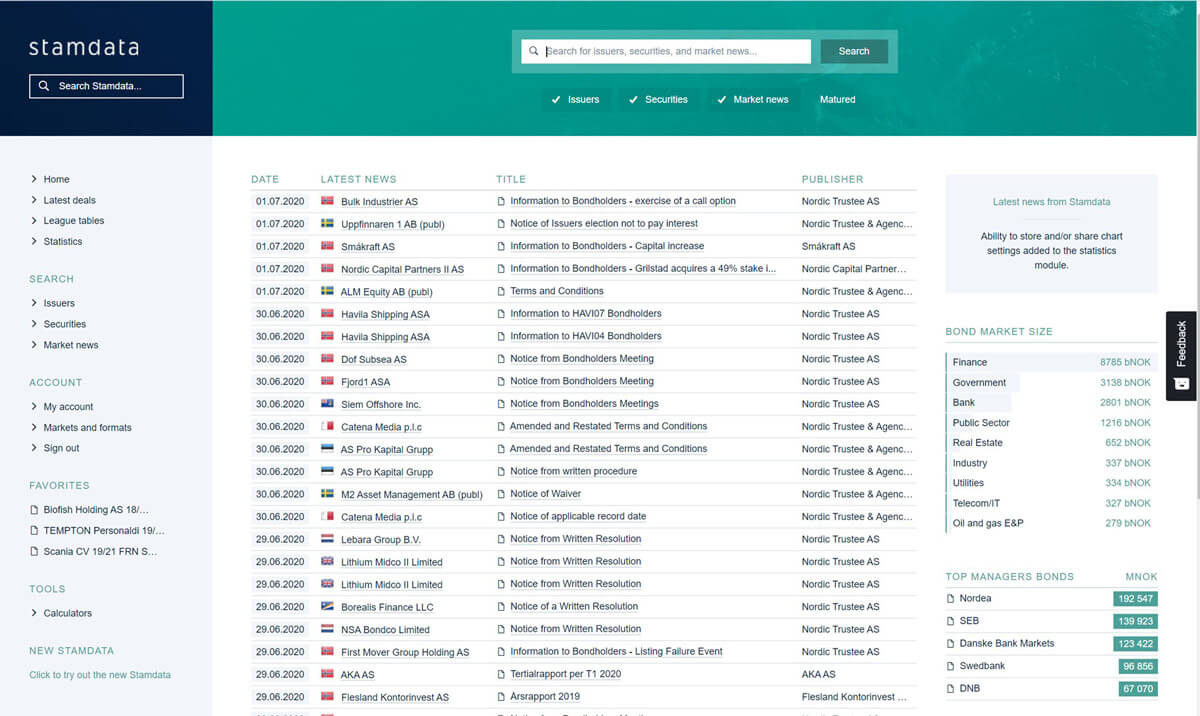
Task: Click the document icon beside Nordea manager
Action: pyautogui.click(x=951, y=598)
